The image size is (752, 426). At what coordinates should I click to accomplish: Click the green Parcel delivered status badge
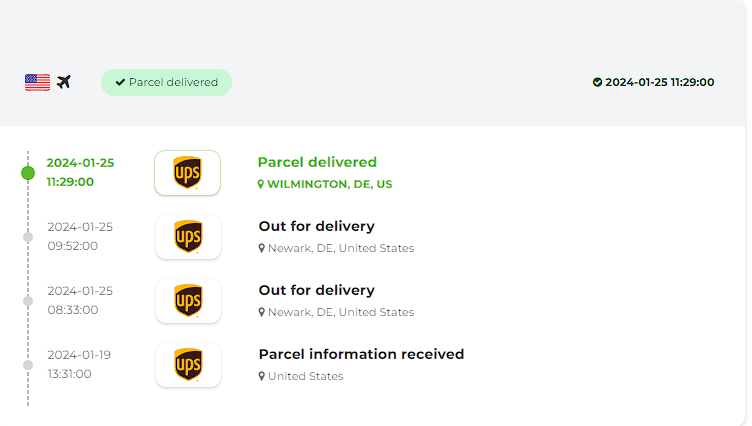coord(166,83)
